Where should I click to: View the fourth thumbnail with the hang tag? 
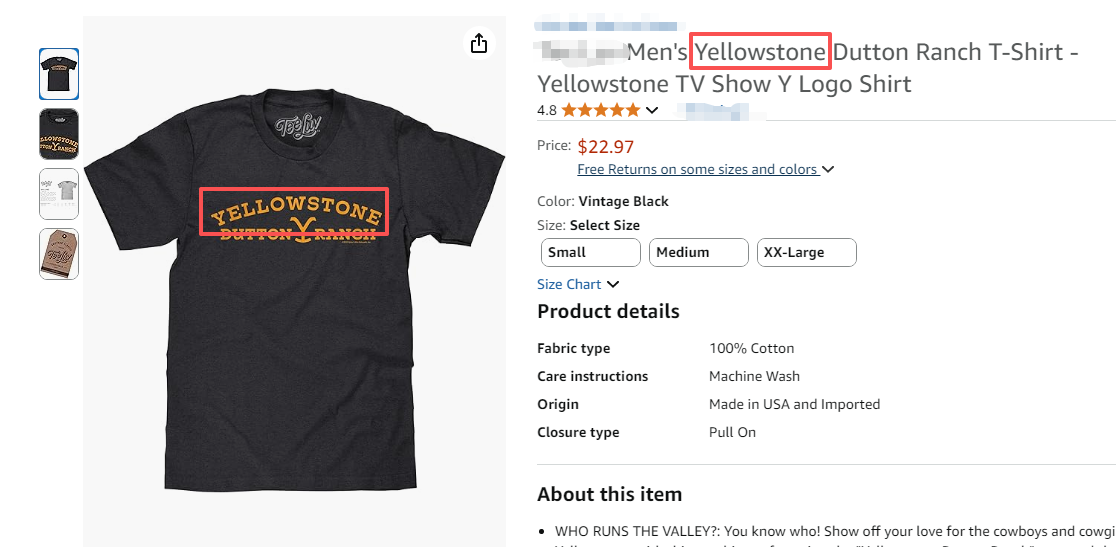pyautogui.click(x=59, y=254)
